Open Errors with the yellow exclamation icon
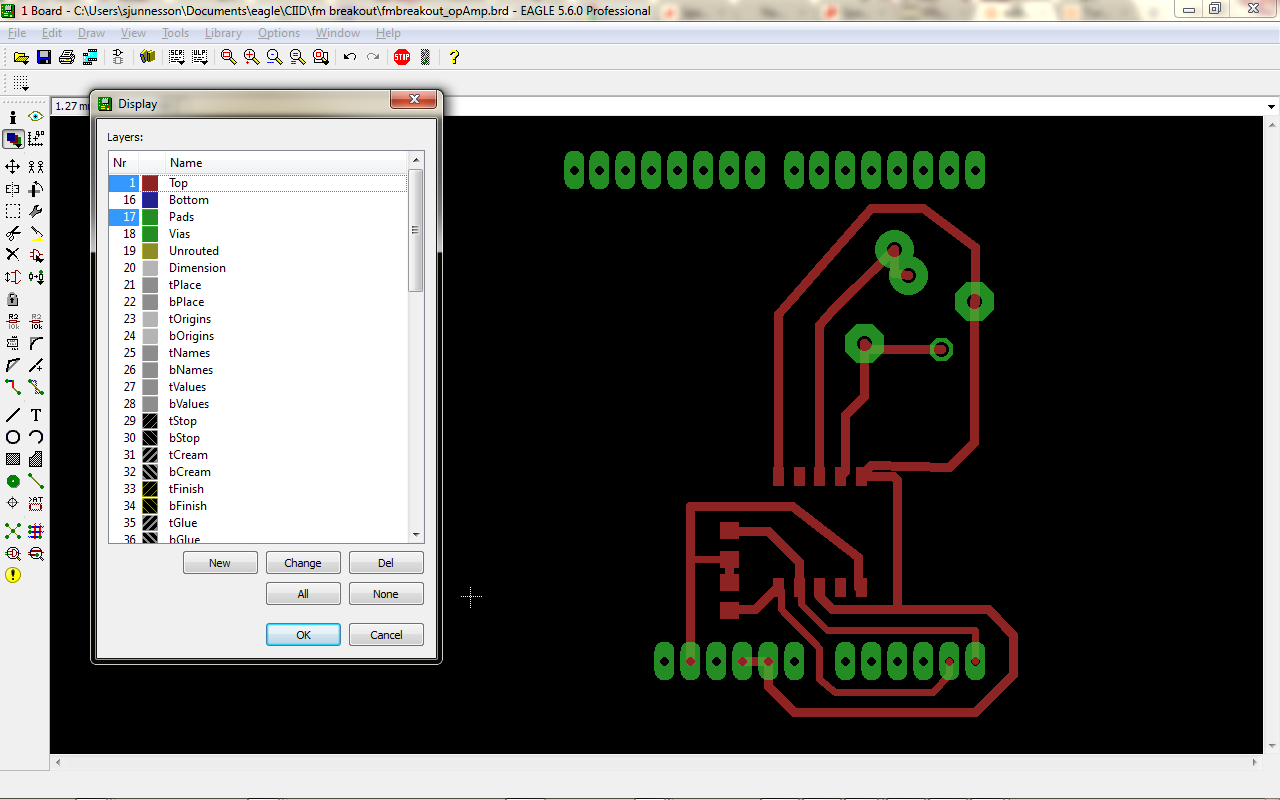This screenshot has height=800, width=1280. click(x=13, y=575)
